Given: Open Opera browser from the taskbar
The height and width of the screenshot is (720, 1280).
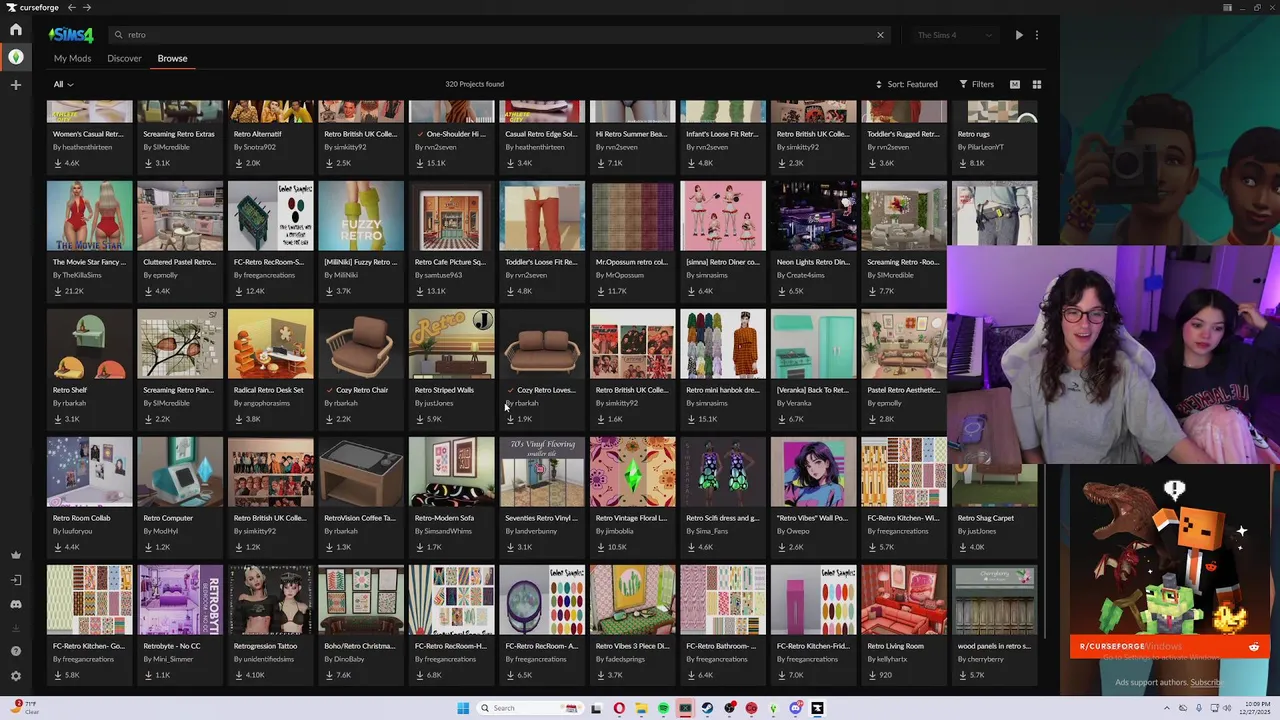Looking at the screenshot, I should 619,708.
